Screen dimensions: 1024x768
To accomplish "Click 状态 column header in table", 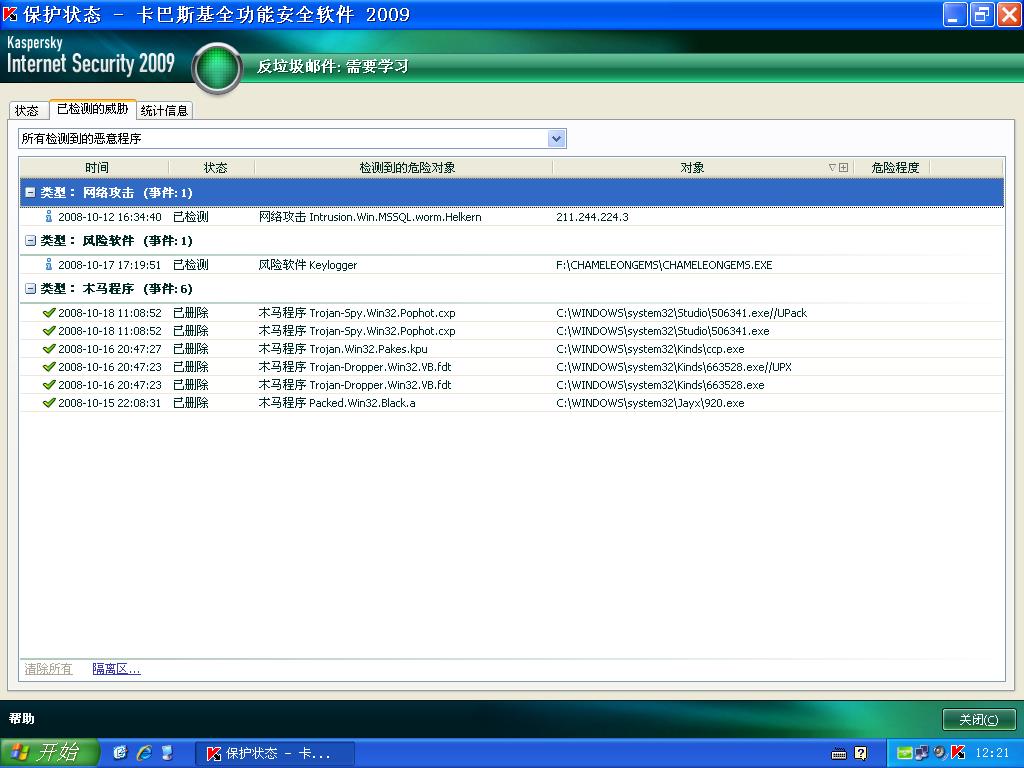I will point(216,168).
